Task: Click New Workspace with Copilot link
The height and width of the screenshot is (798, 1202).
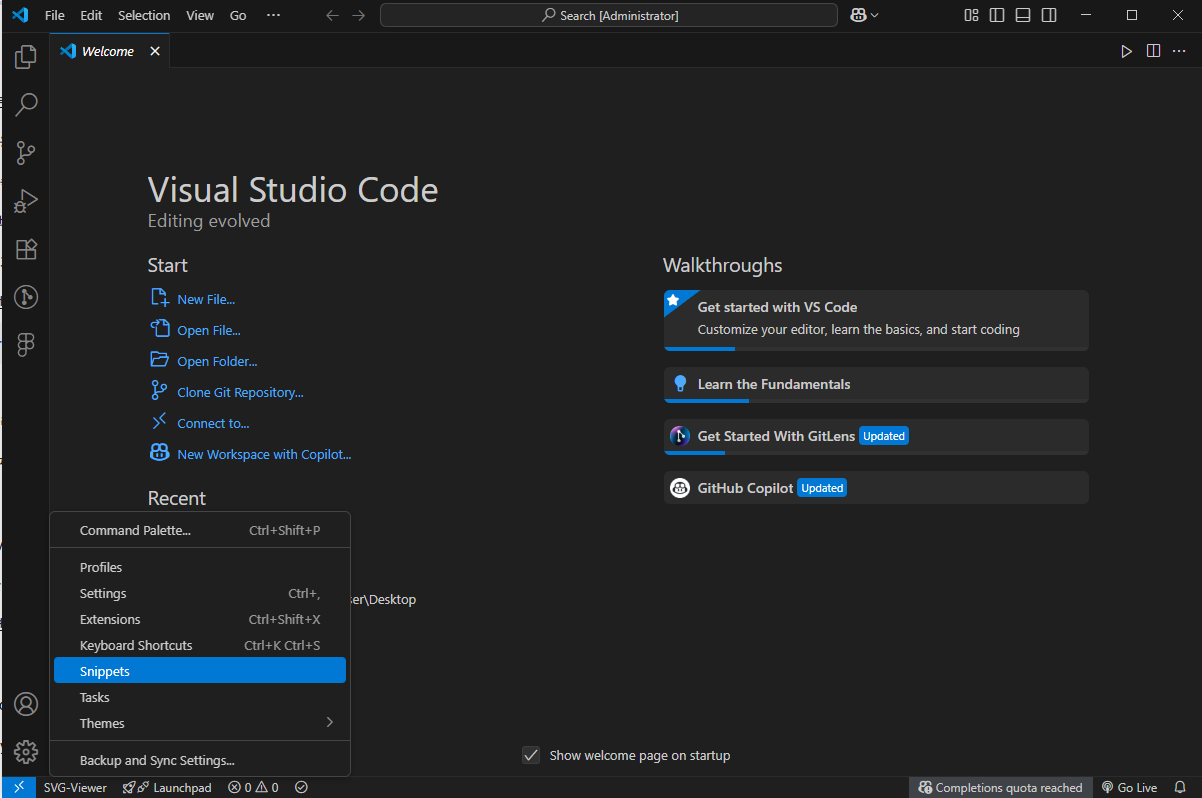Action: pos(264,454)
